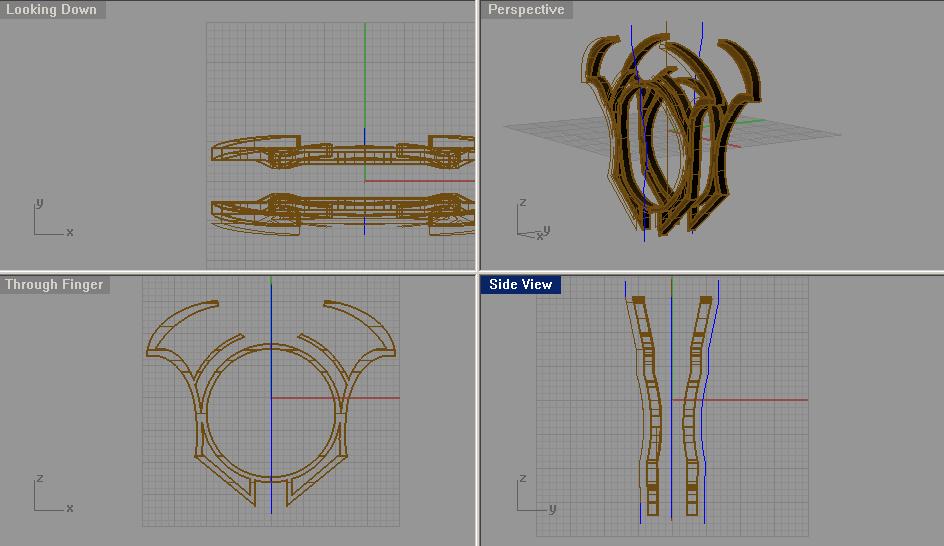Select the Looking Down viewport title
This screenshot has width=944, height=546.
(52, 10)
